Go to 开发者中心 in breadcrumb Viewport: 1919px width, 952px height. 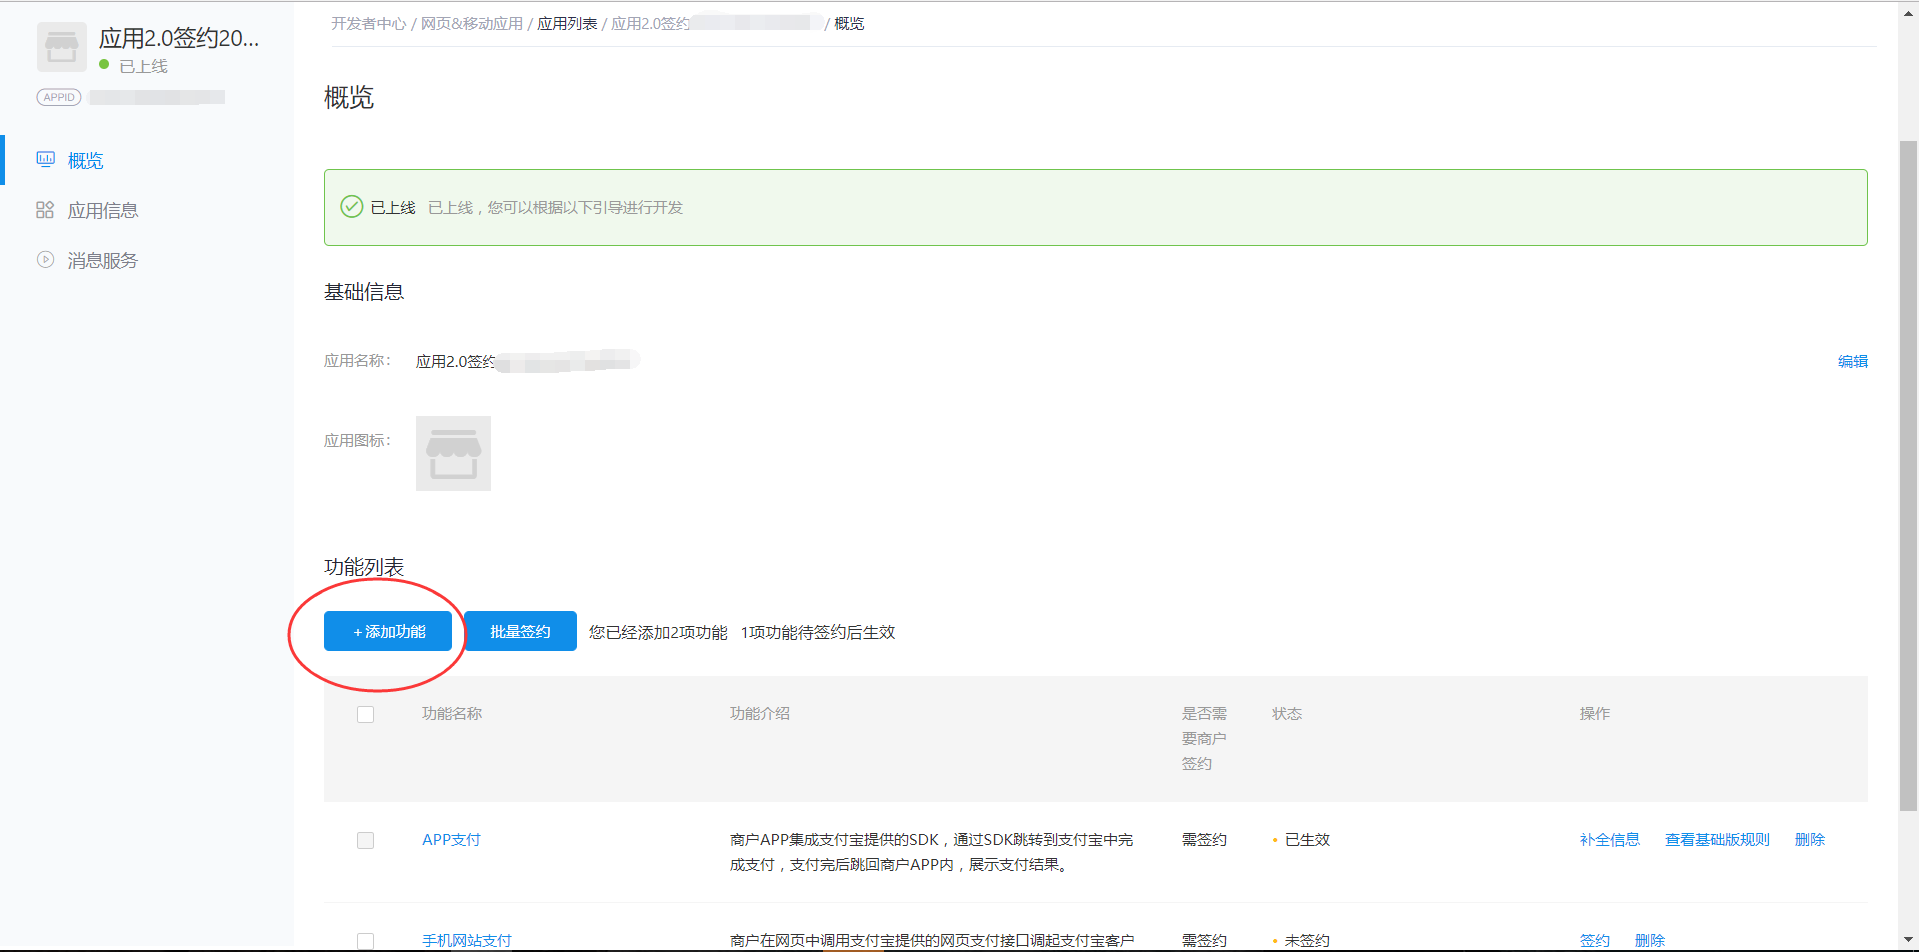pos(369,23)
